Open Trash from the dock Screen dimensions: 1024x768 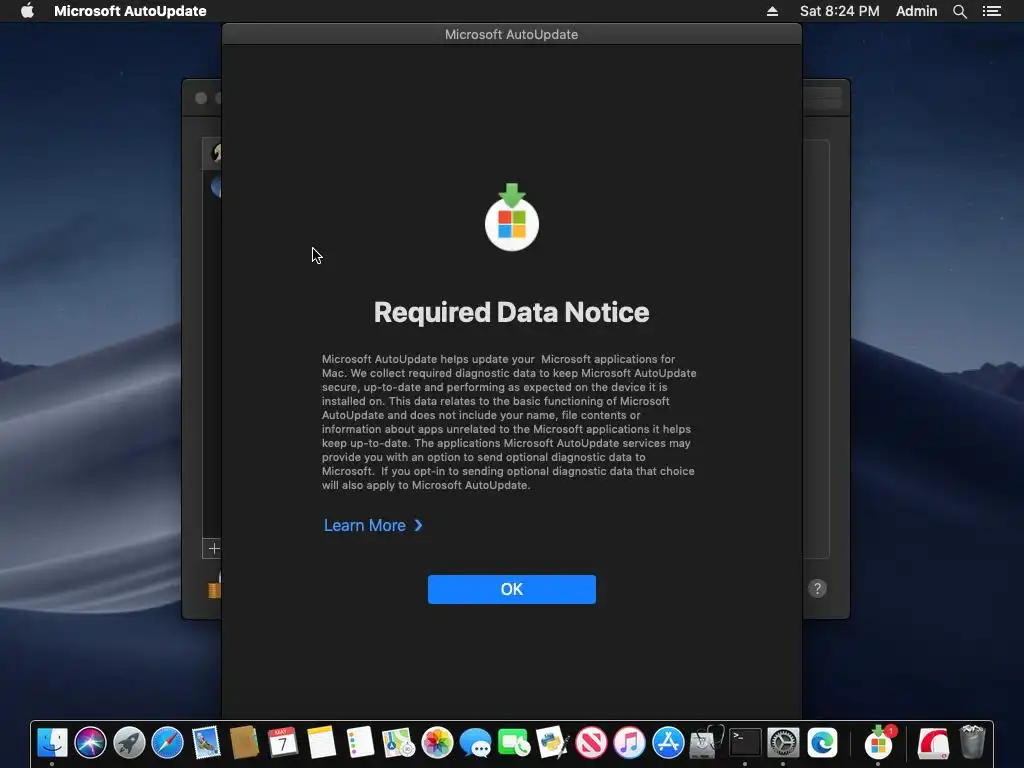pos(972,743)
